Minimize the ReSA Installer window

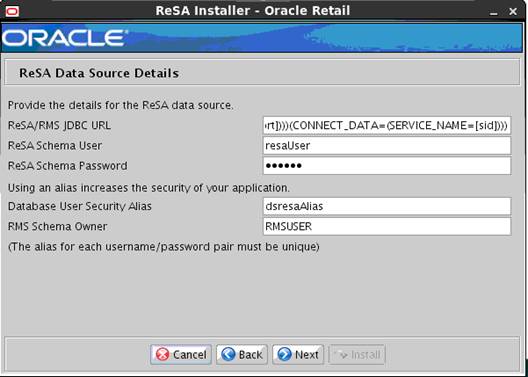point(494,12)
